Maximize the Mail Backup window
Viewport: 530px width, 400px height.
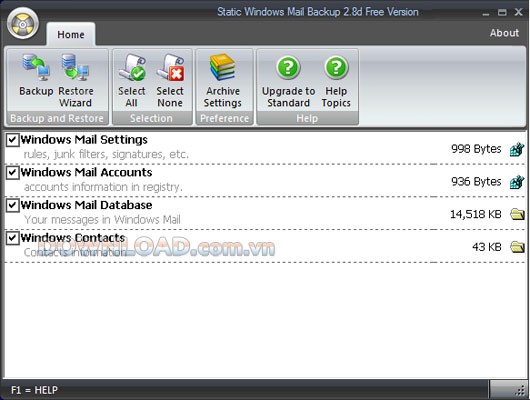502,13
